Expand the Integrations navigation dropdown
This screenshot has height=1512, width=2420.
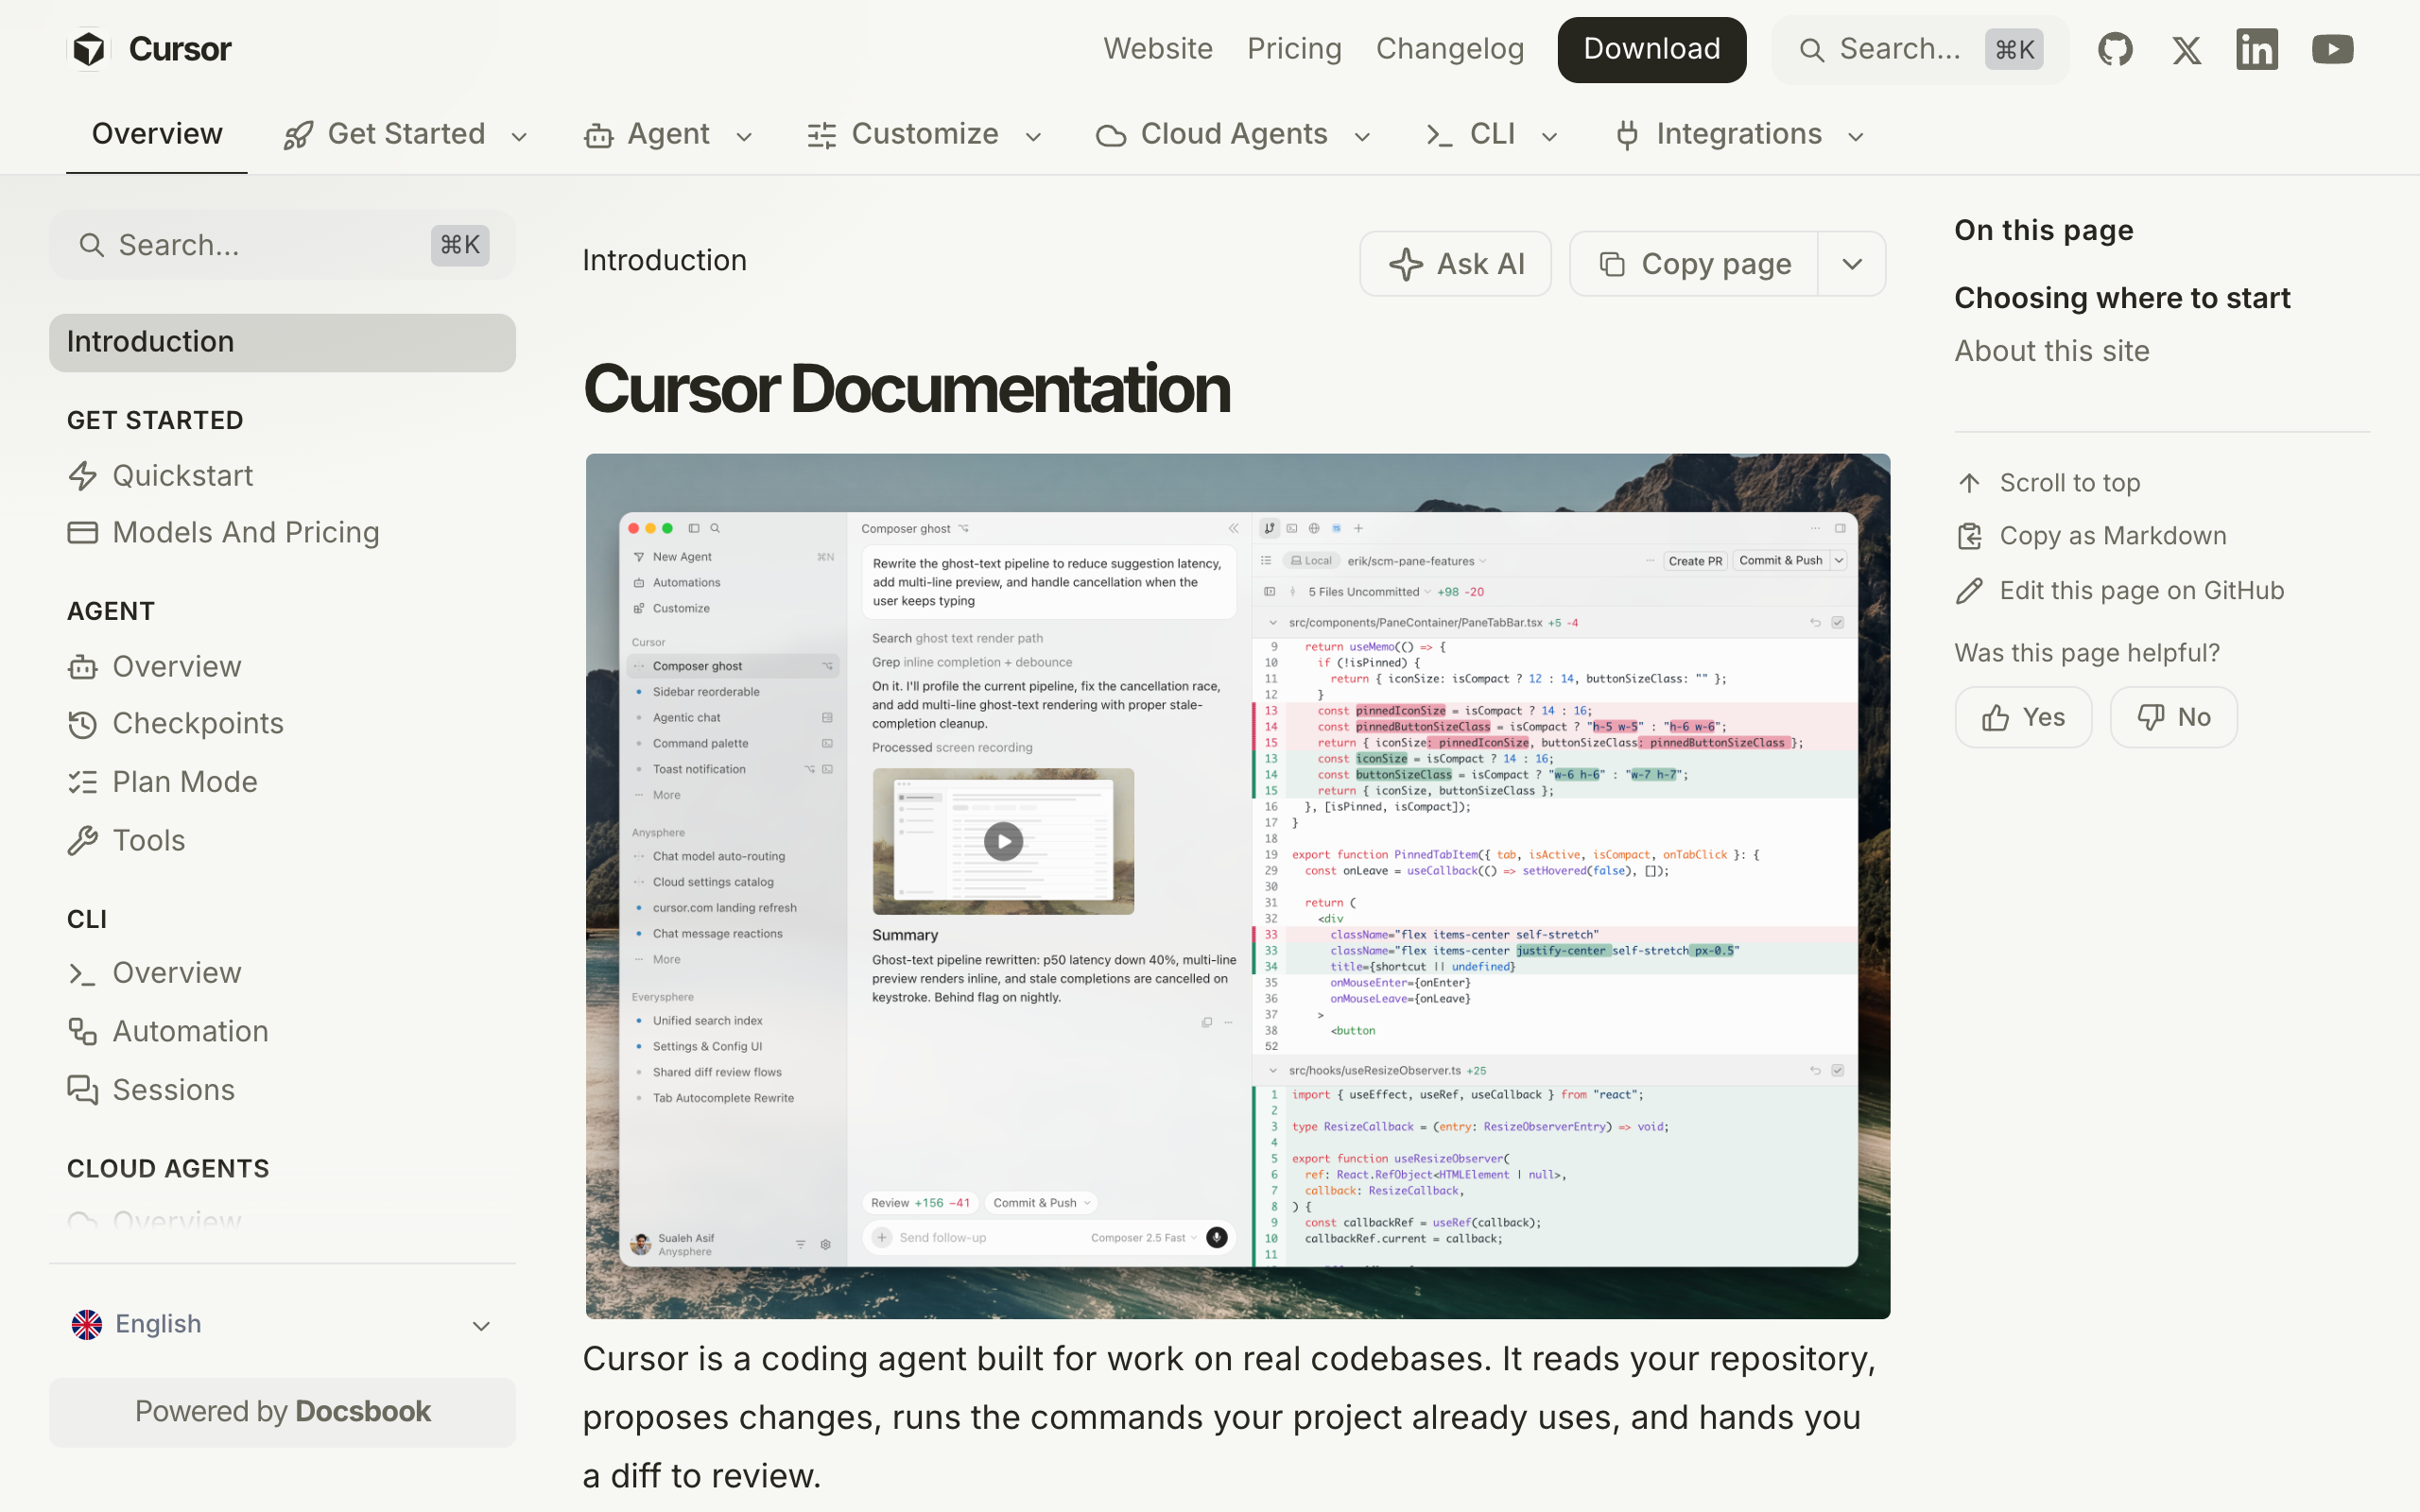1856,136
